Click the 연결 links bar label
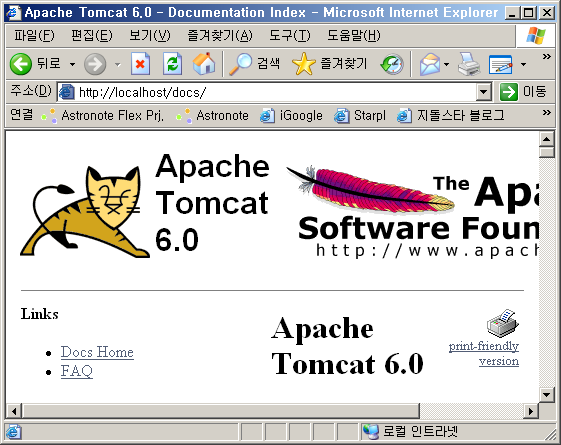This screenshot has height=445, width=561. tap(21, 115)
